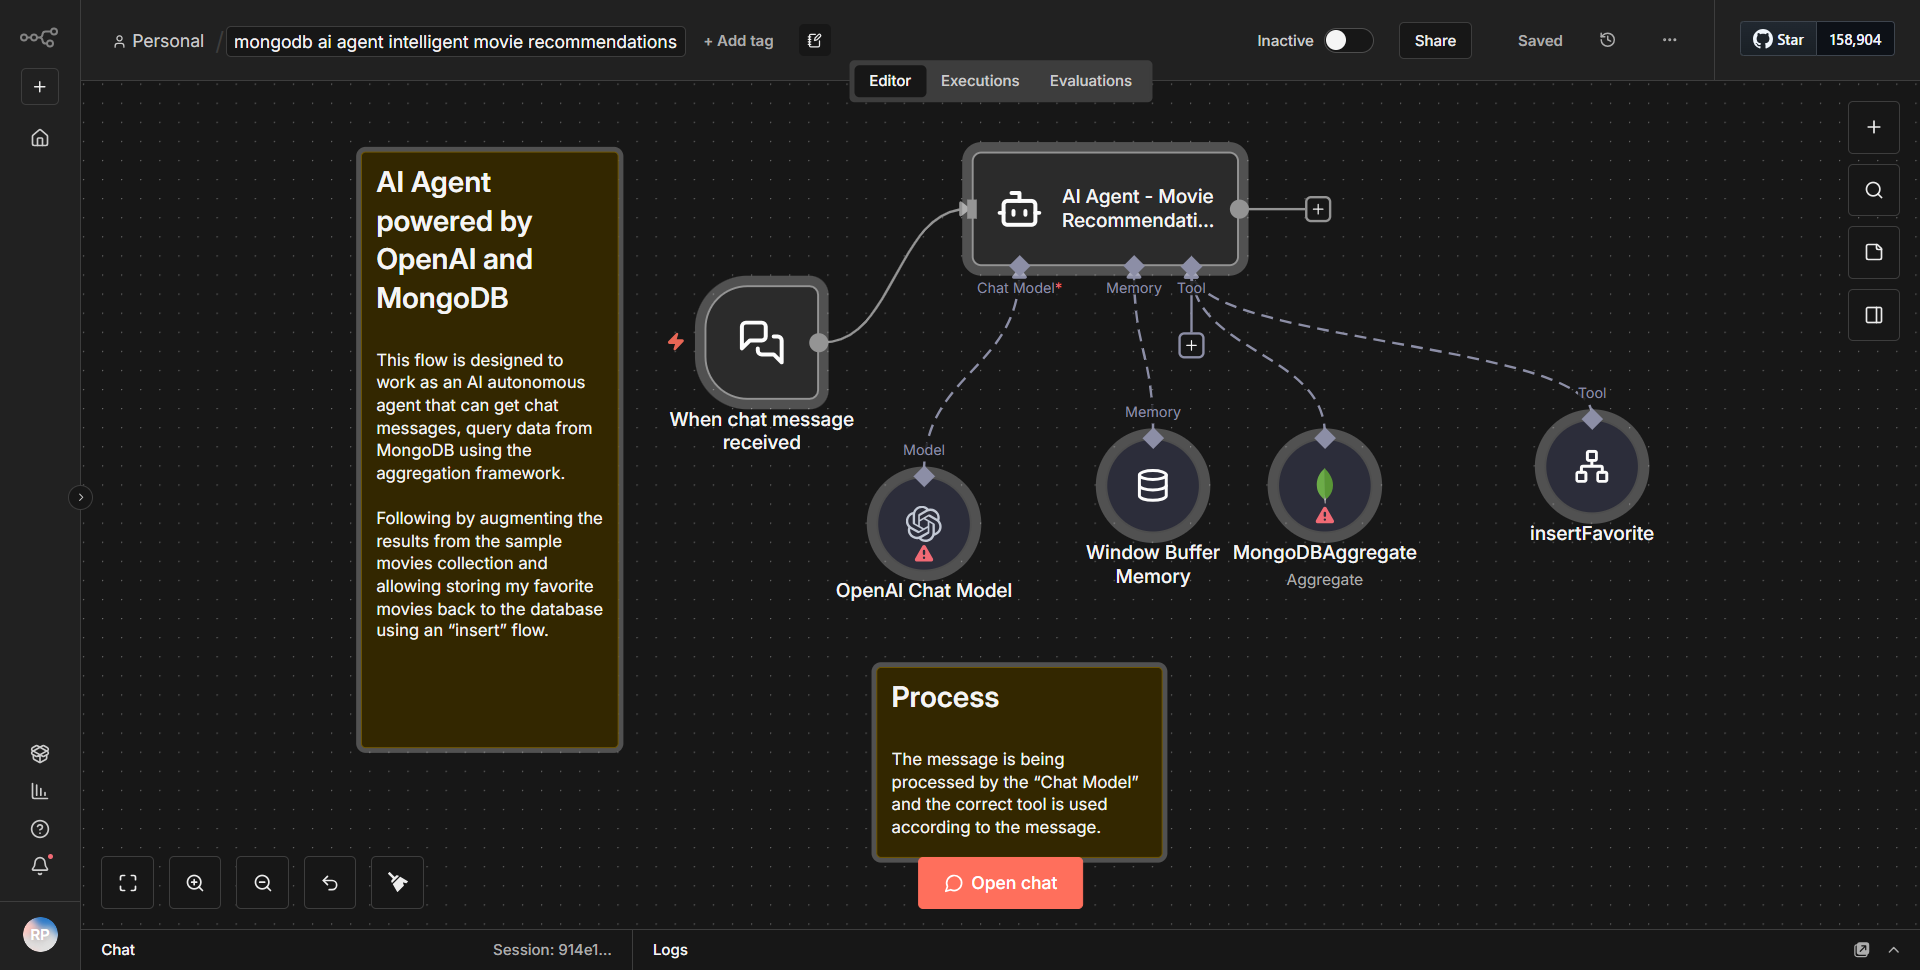Select the When chat message received trigger node
The width and height of the screenshot is (1920, 970).
click(762, 342)
